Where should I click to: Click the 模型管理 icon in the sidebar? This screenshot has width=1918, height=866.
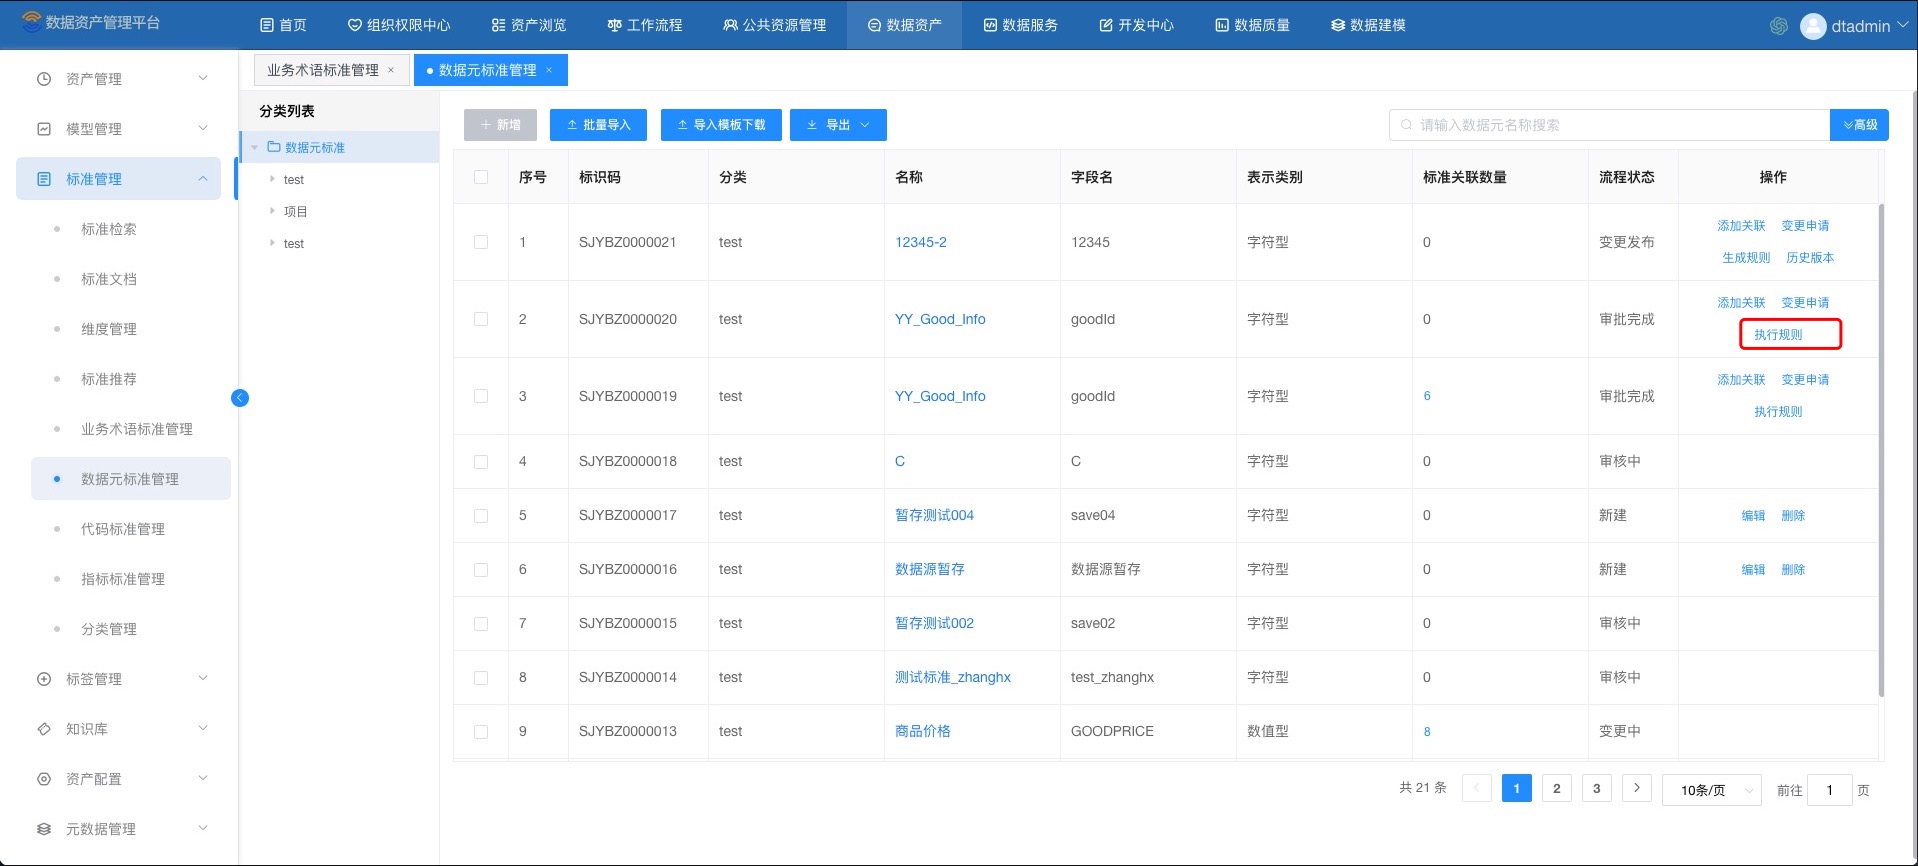44,129
